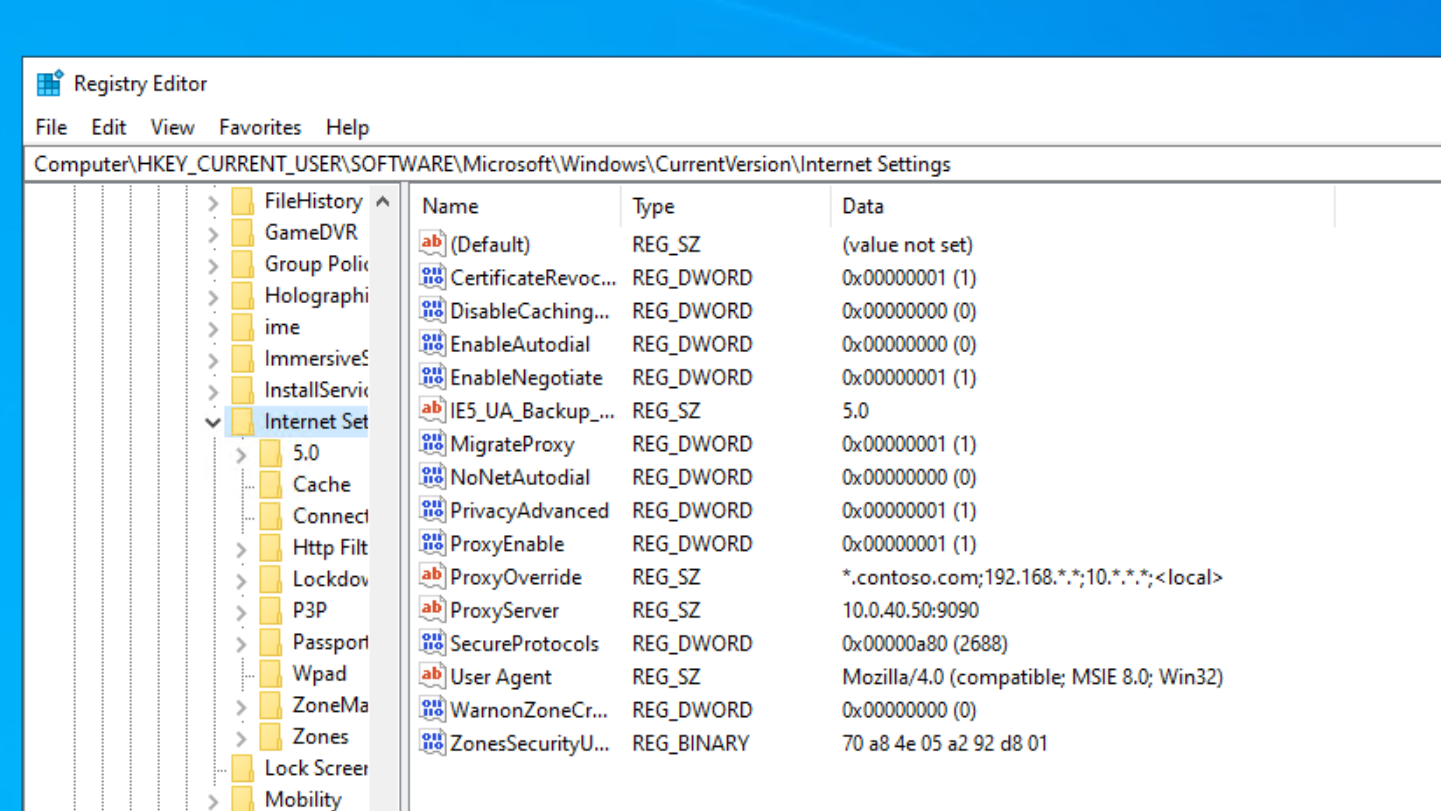Viewport: 1441px width, 811px height.
Task: Click the data 0x00000a80 (2688)
Action: point(925,643)
